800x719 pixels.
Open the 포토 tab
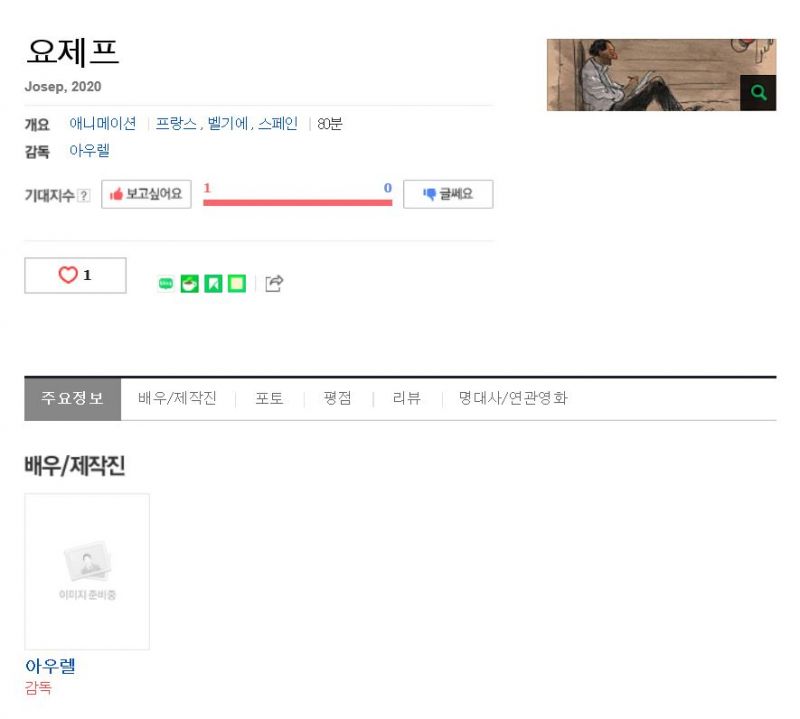click(x=269, y=398)
